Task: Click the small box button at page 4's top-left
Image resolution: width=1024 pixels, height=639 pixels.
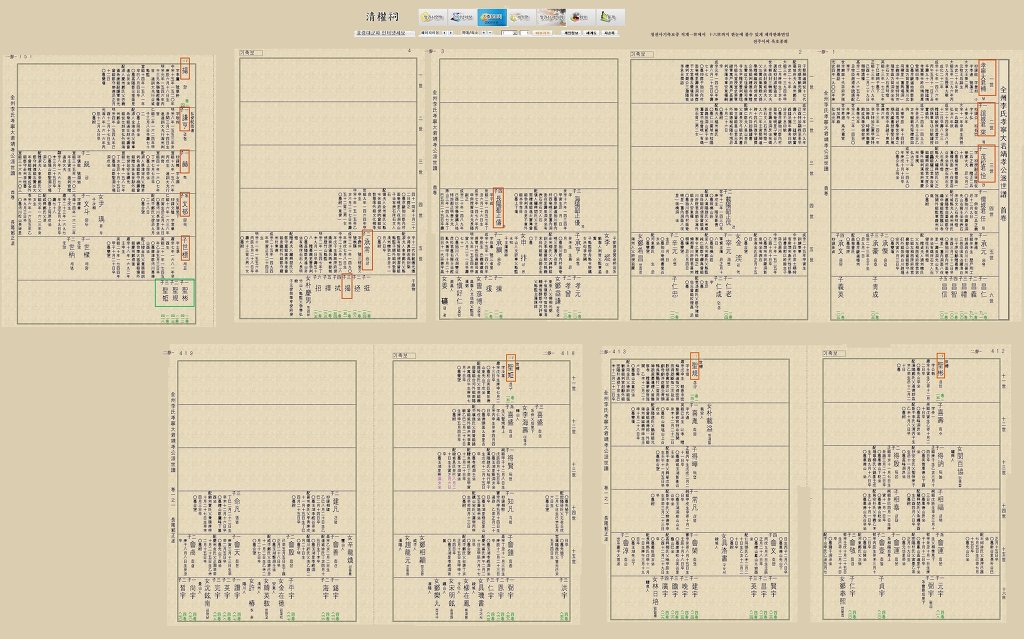Action: point(251,52)
